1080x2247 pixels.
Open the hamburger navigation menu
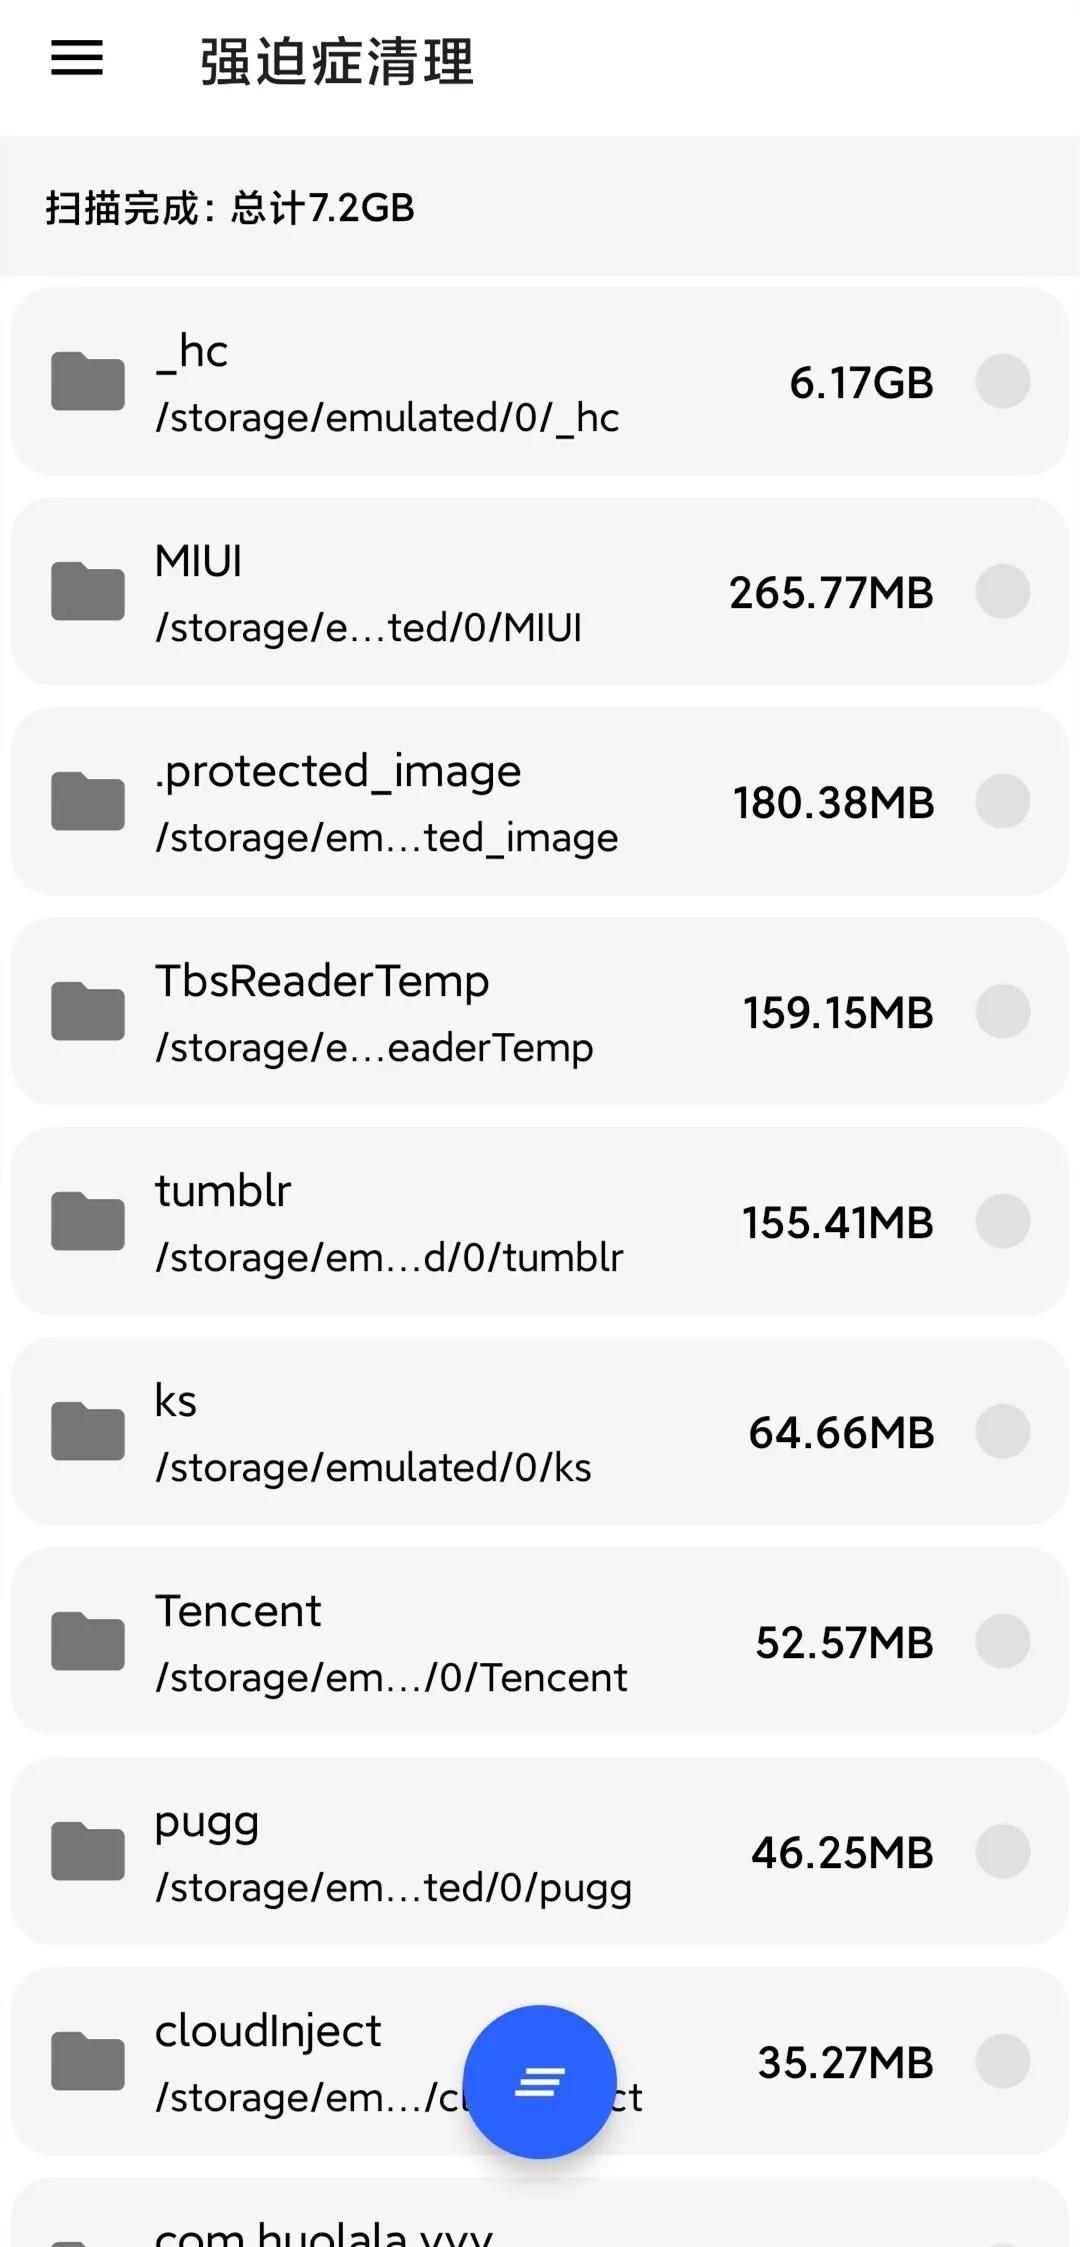[77, 58]
